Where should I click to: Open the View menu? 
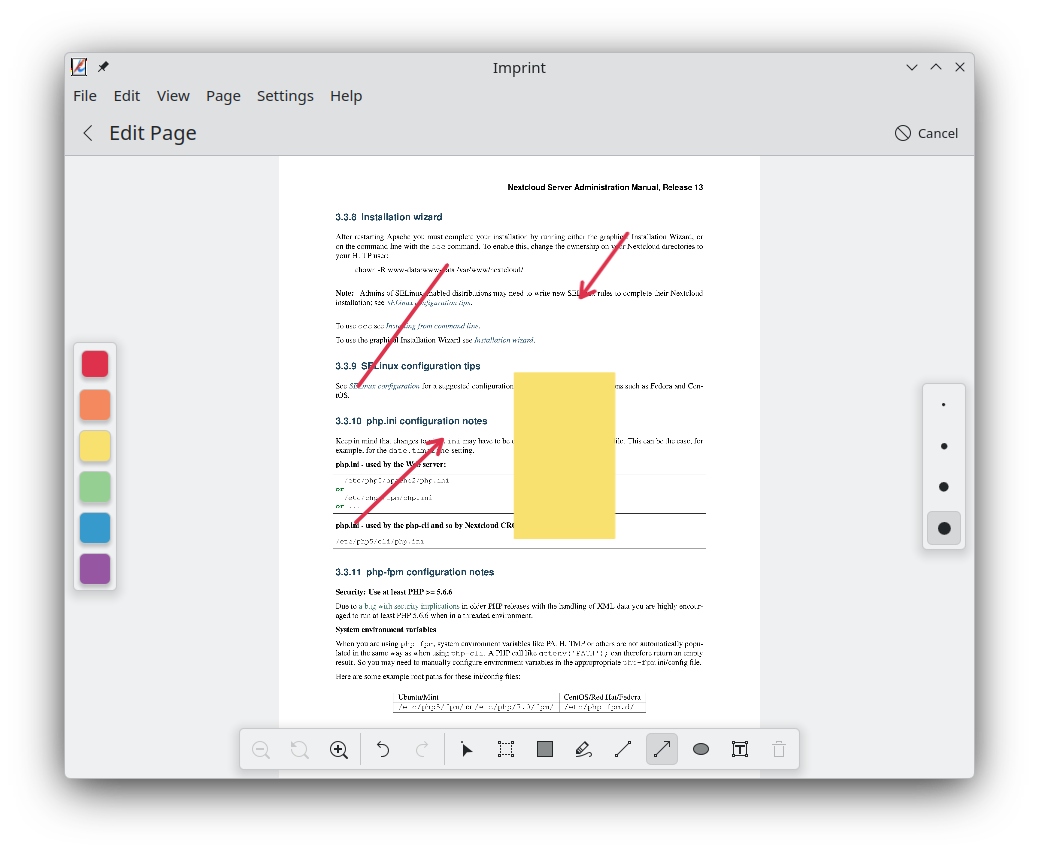point(173,96)
